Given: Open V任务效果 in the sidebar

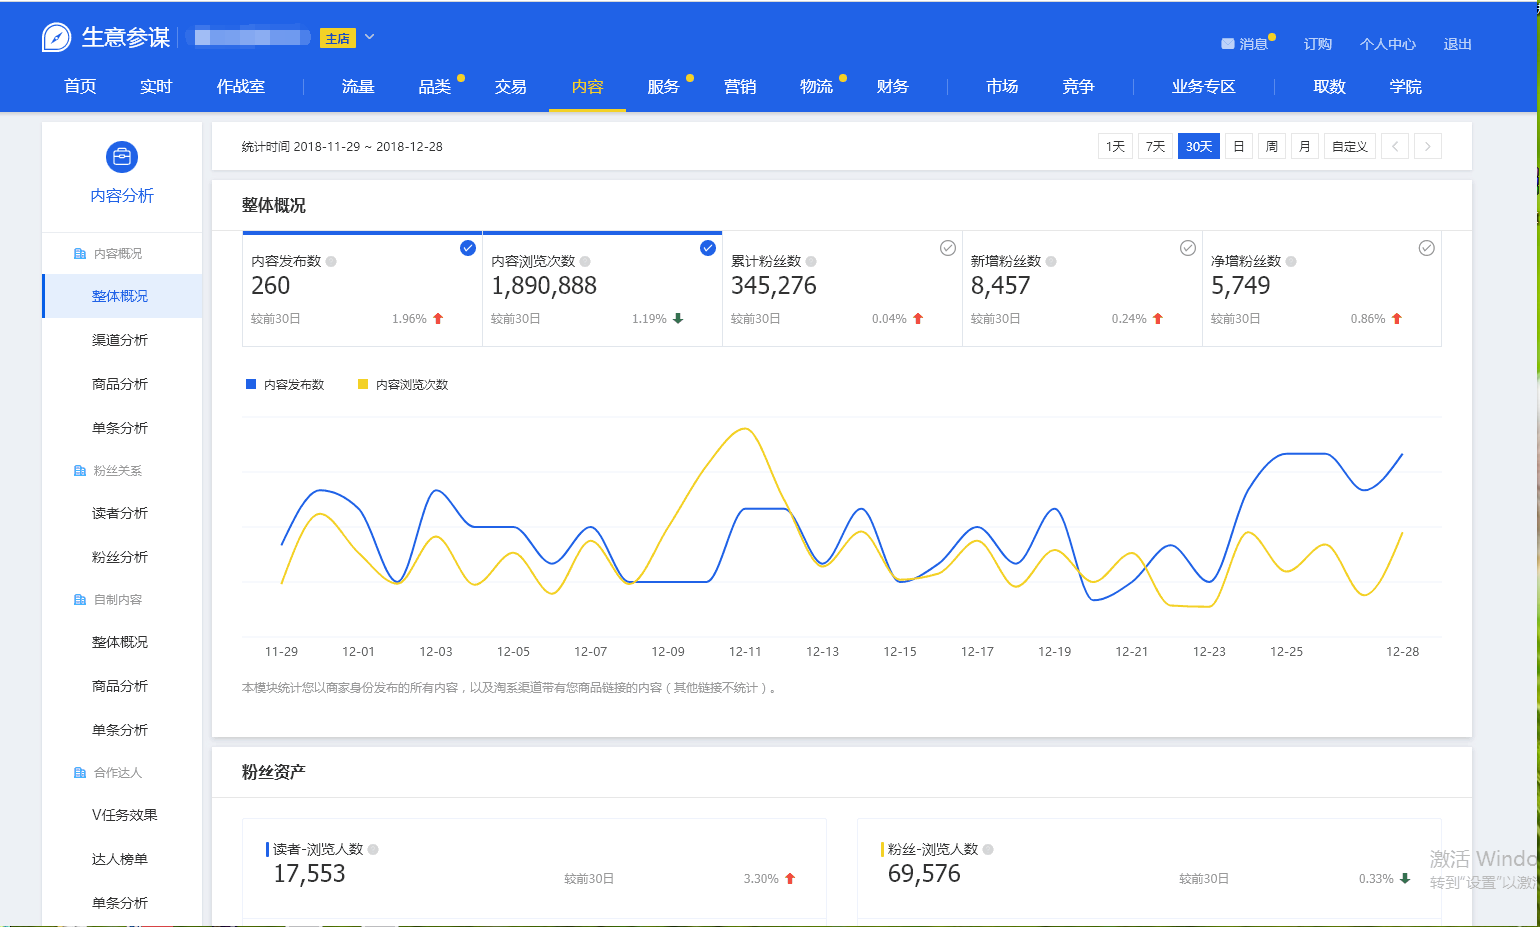Looking at the screenshot, I should pos(125,815).
